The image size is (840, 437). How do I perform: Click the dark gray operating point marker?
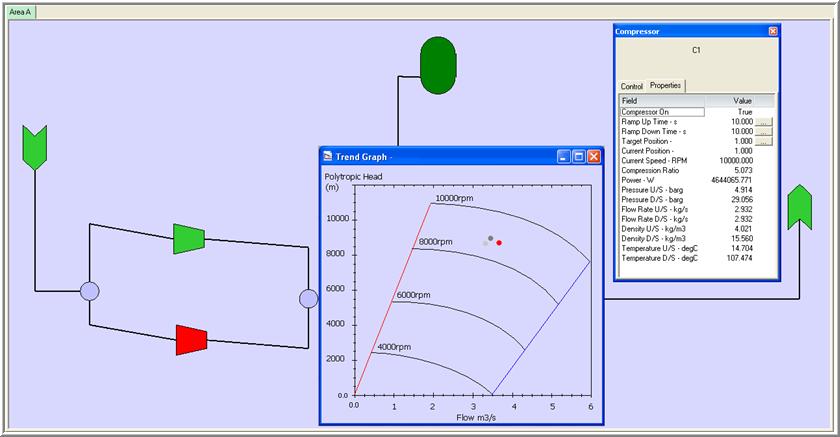(x=490, y=238)
